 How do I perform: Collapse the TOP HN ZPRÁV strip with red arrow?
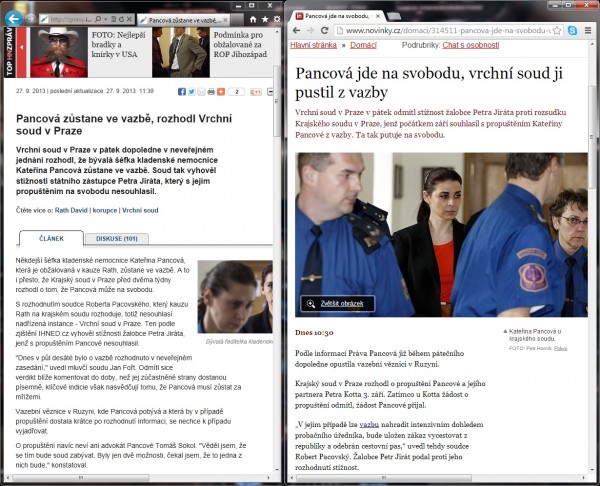tap(21, 47)
